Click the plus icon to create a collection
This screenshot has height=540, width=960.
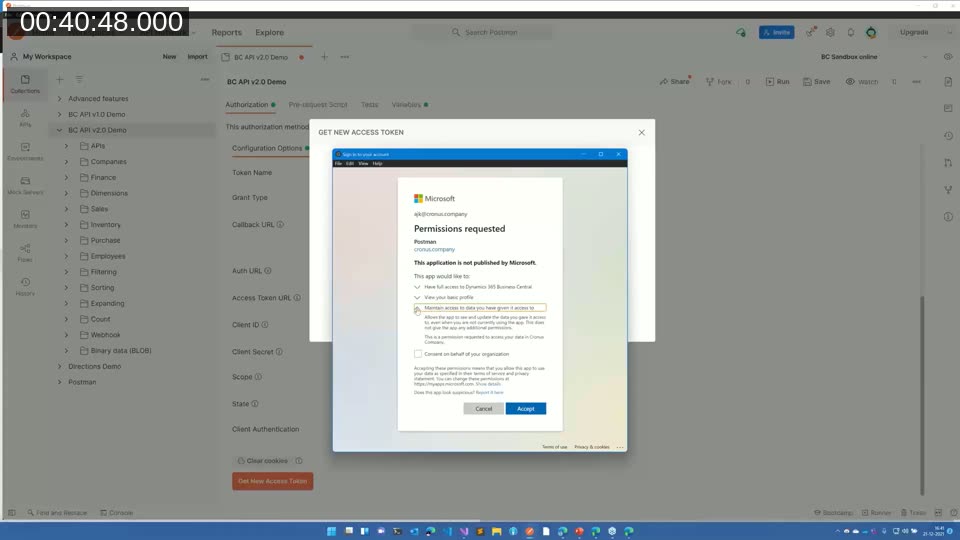click(x=59, y=80)
